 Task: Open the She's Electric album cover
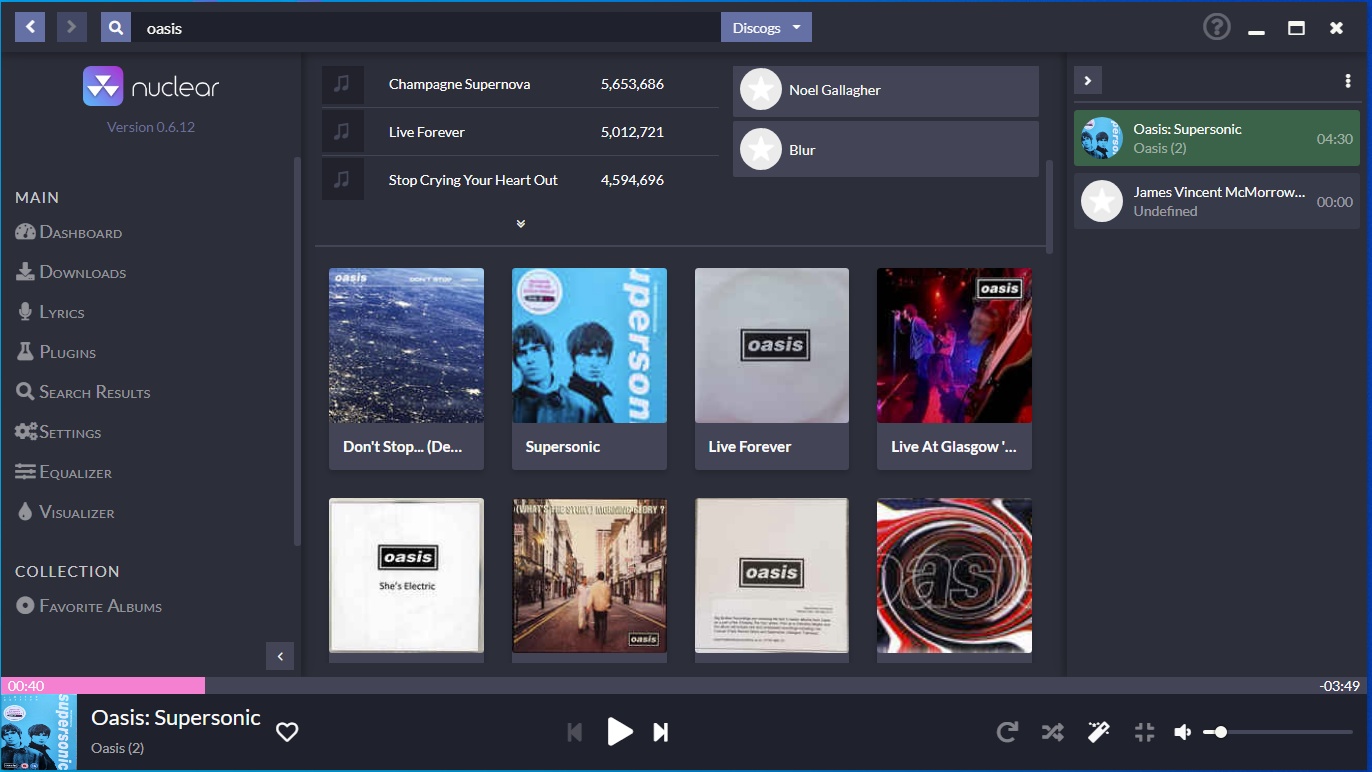point(406,576)
